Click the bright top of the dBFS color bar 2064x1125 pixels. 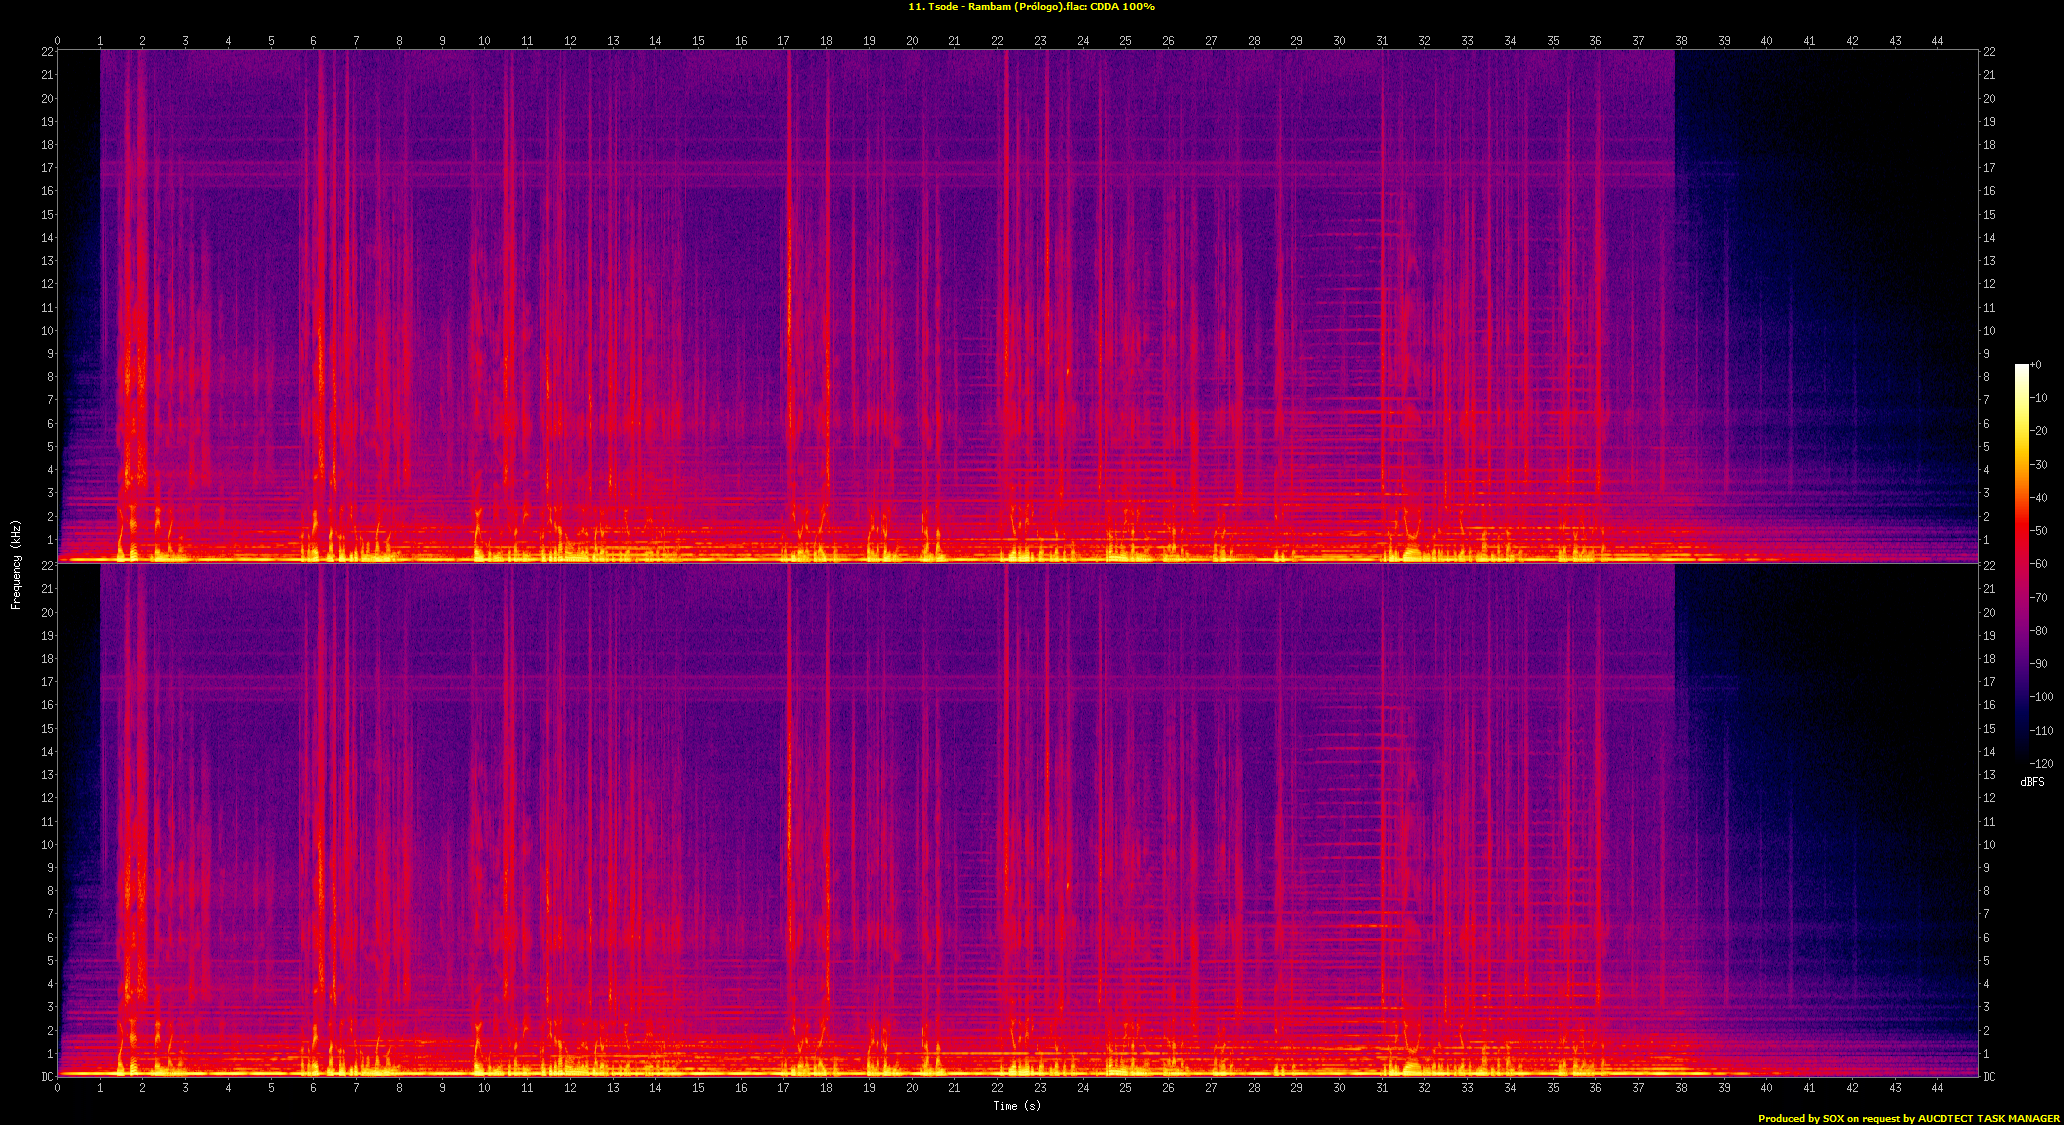tap(2021, 369)
